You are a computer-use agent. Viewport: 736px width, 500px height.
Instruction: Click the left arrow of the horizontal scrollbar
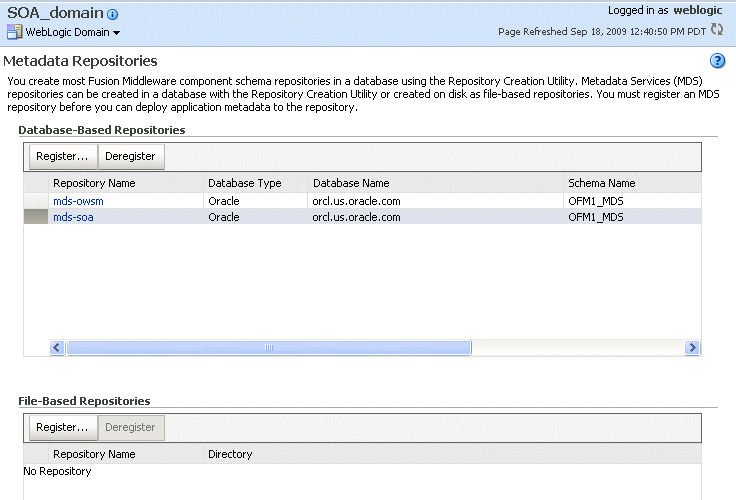tap(57, 347)
